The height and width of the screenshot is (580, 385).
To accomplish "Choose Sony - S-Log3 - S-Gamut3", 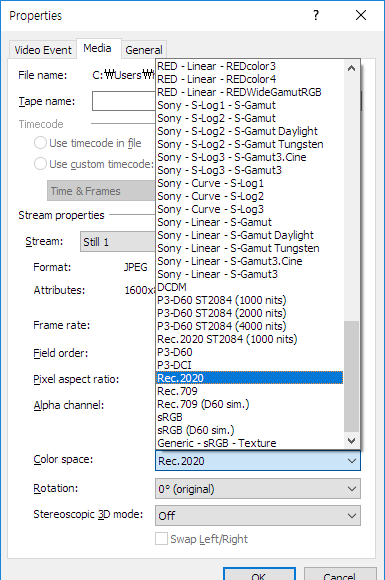I will pyautogui.click(x=250, y=170).
